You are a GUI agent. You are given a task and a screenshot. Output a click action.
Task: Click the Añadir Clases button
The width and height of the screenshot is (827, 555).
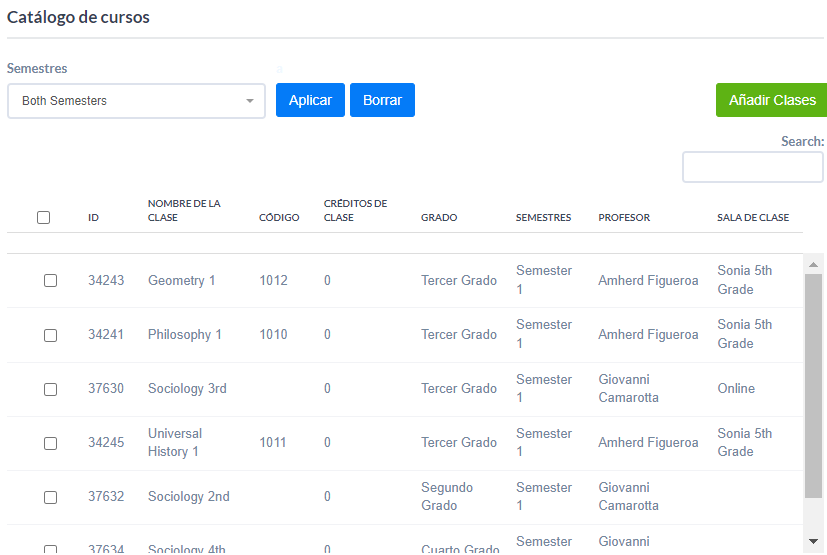[x=771, y=100]
